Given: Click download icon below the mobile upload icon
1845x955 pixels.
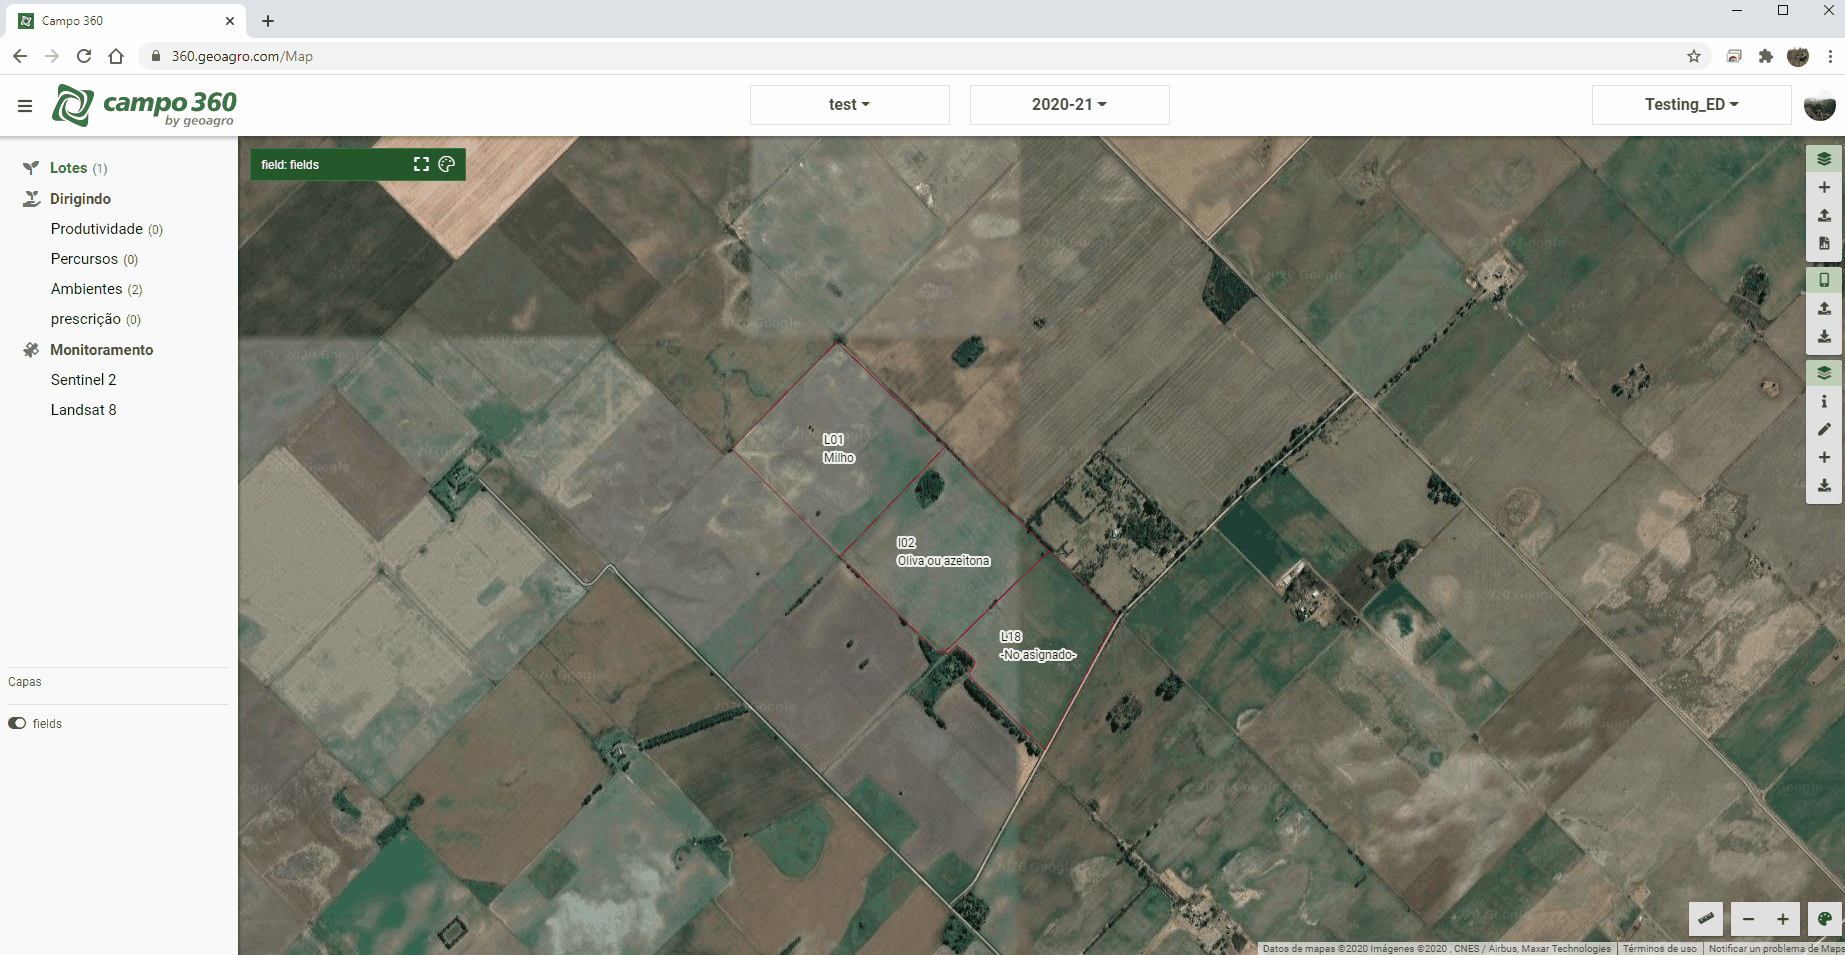Looking at the screenshot, I should click(x=1824, y=336).
